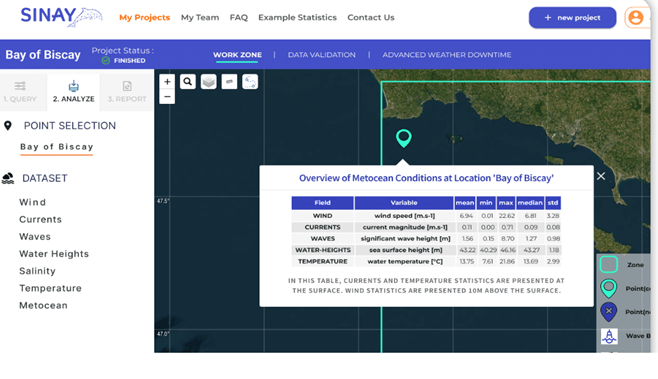Click the Bay of Biscay project title
658x379 pixels.
pyautogui.click(x=43, y=55)
